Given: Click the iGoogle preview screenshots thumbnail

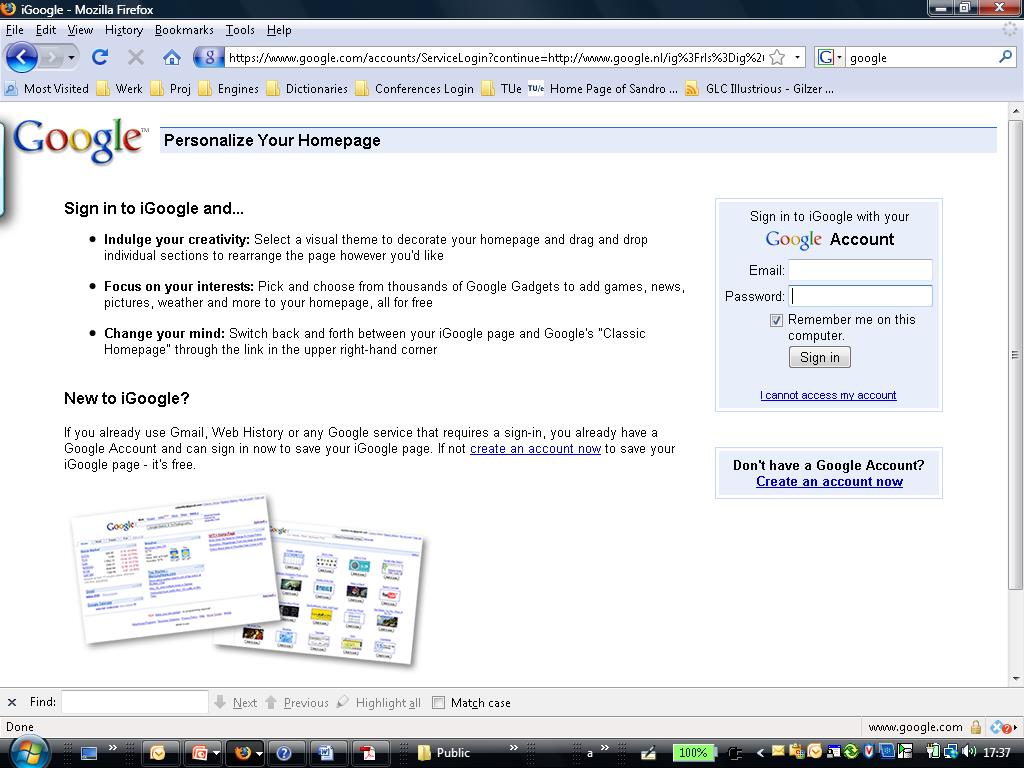Looking at the screenshot, I should 248,581.
